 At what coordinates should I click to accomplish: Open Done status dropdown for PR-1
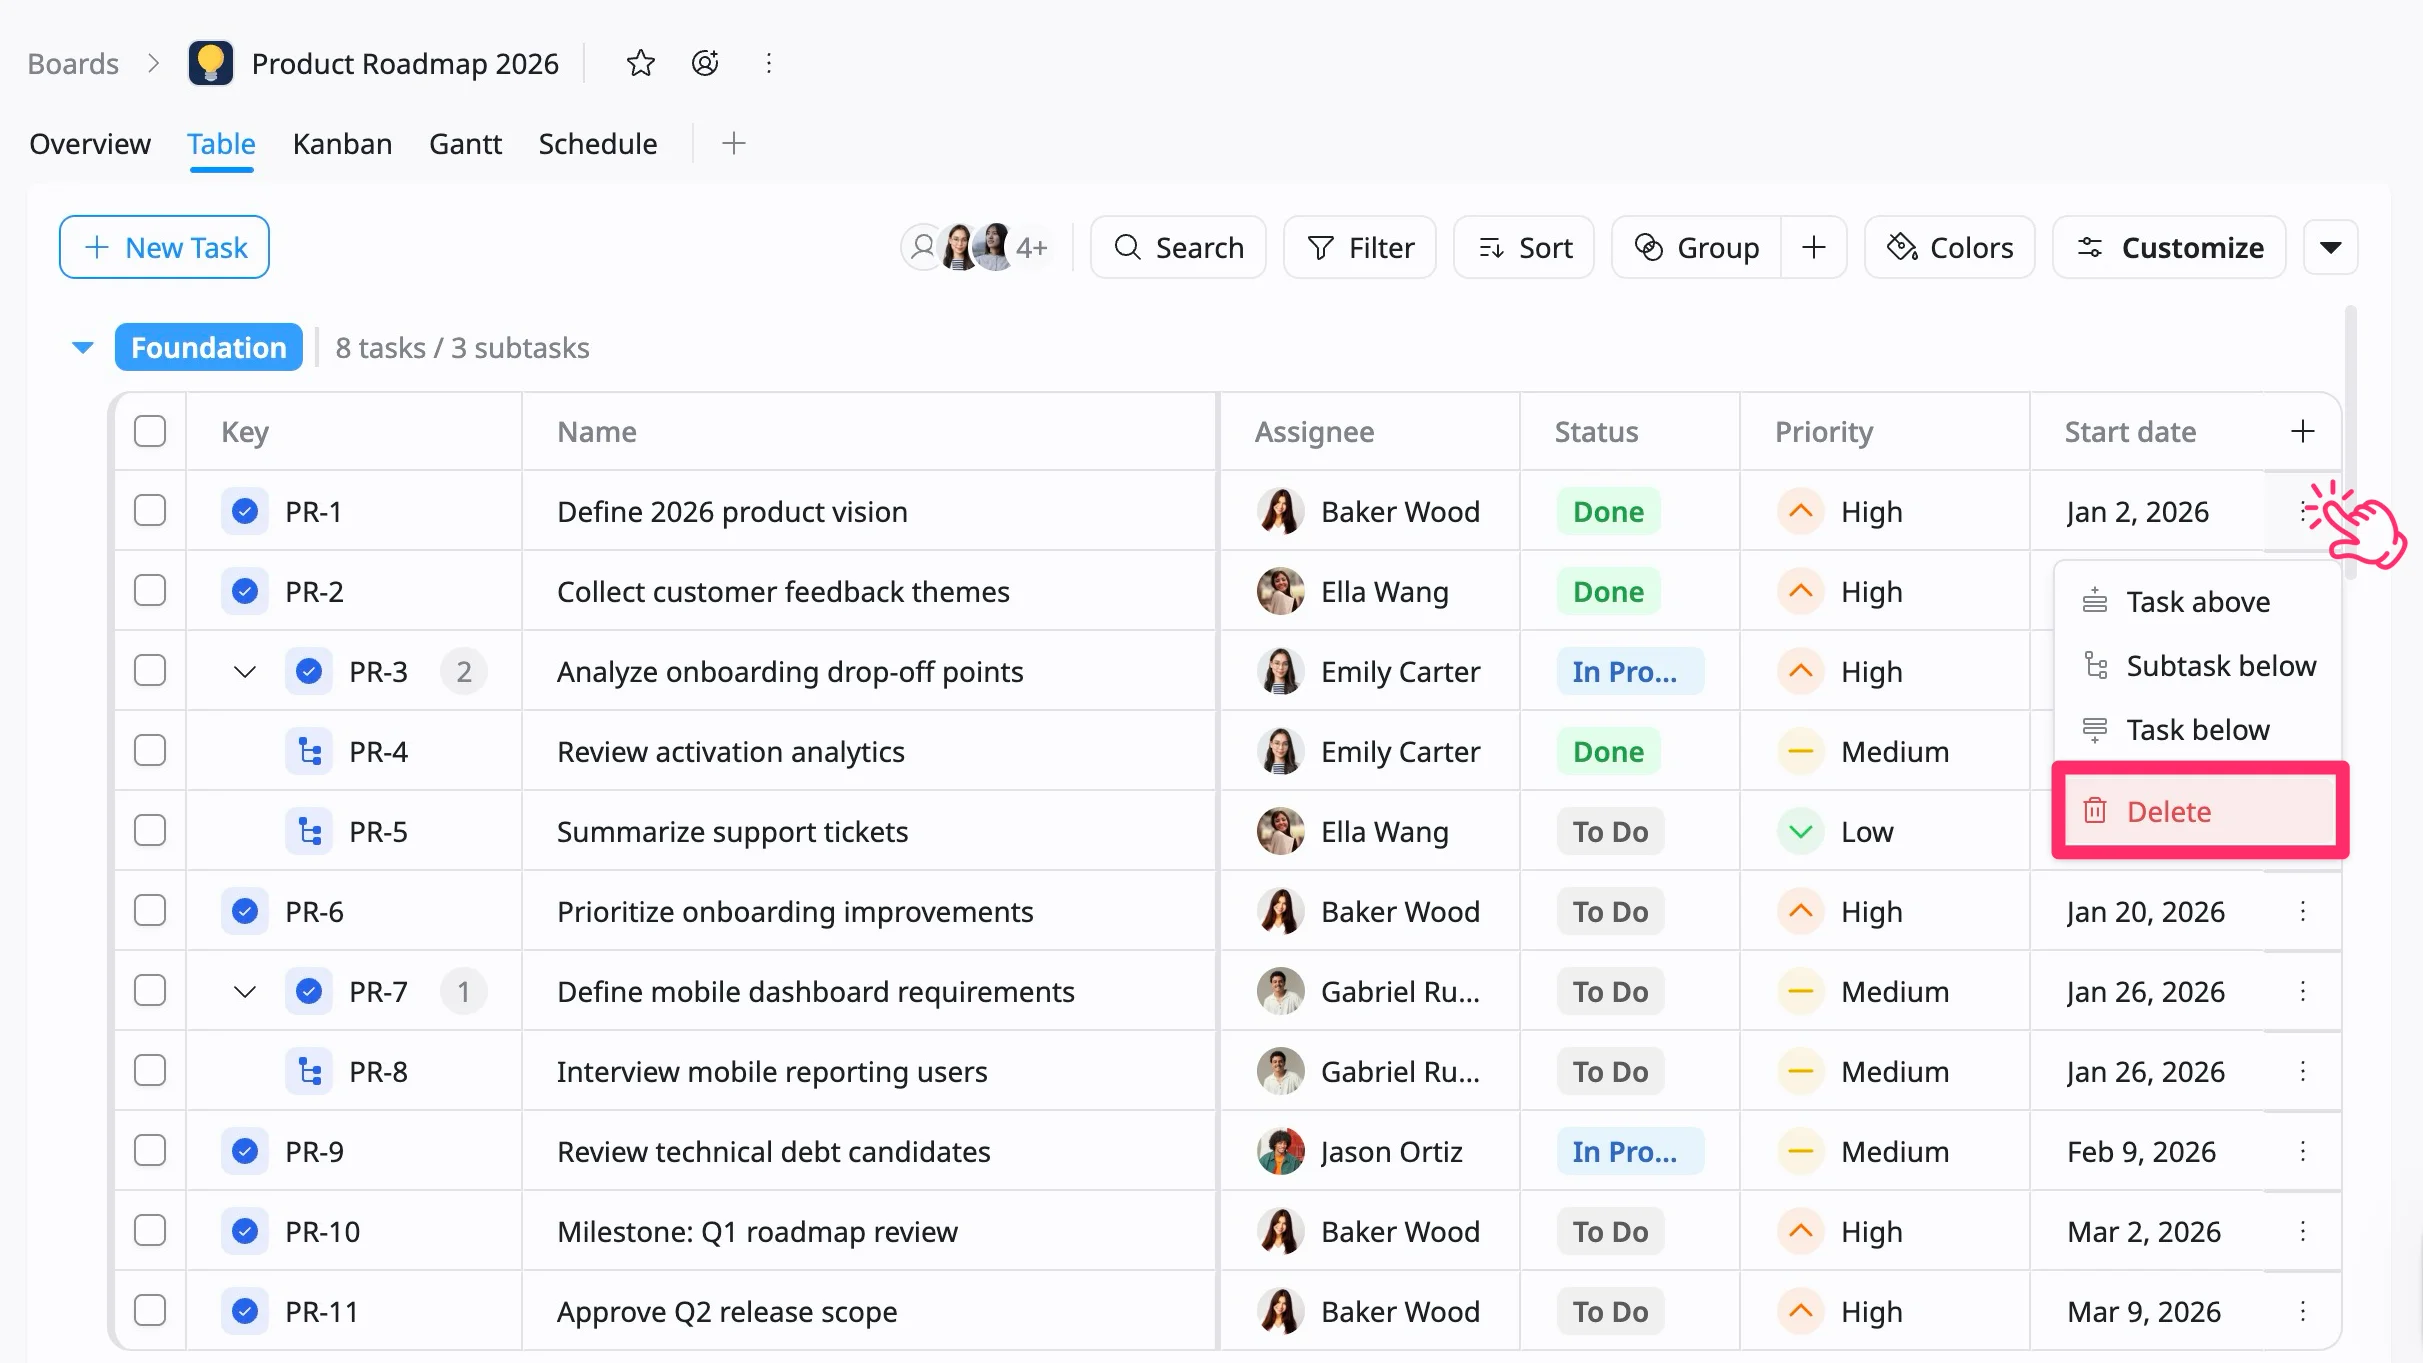click(x=1608, y=511)
